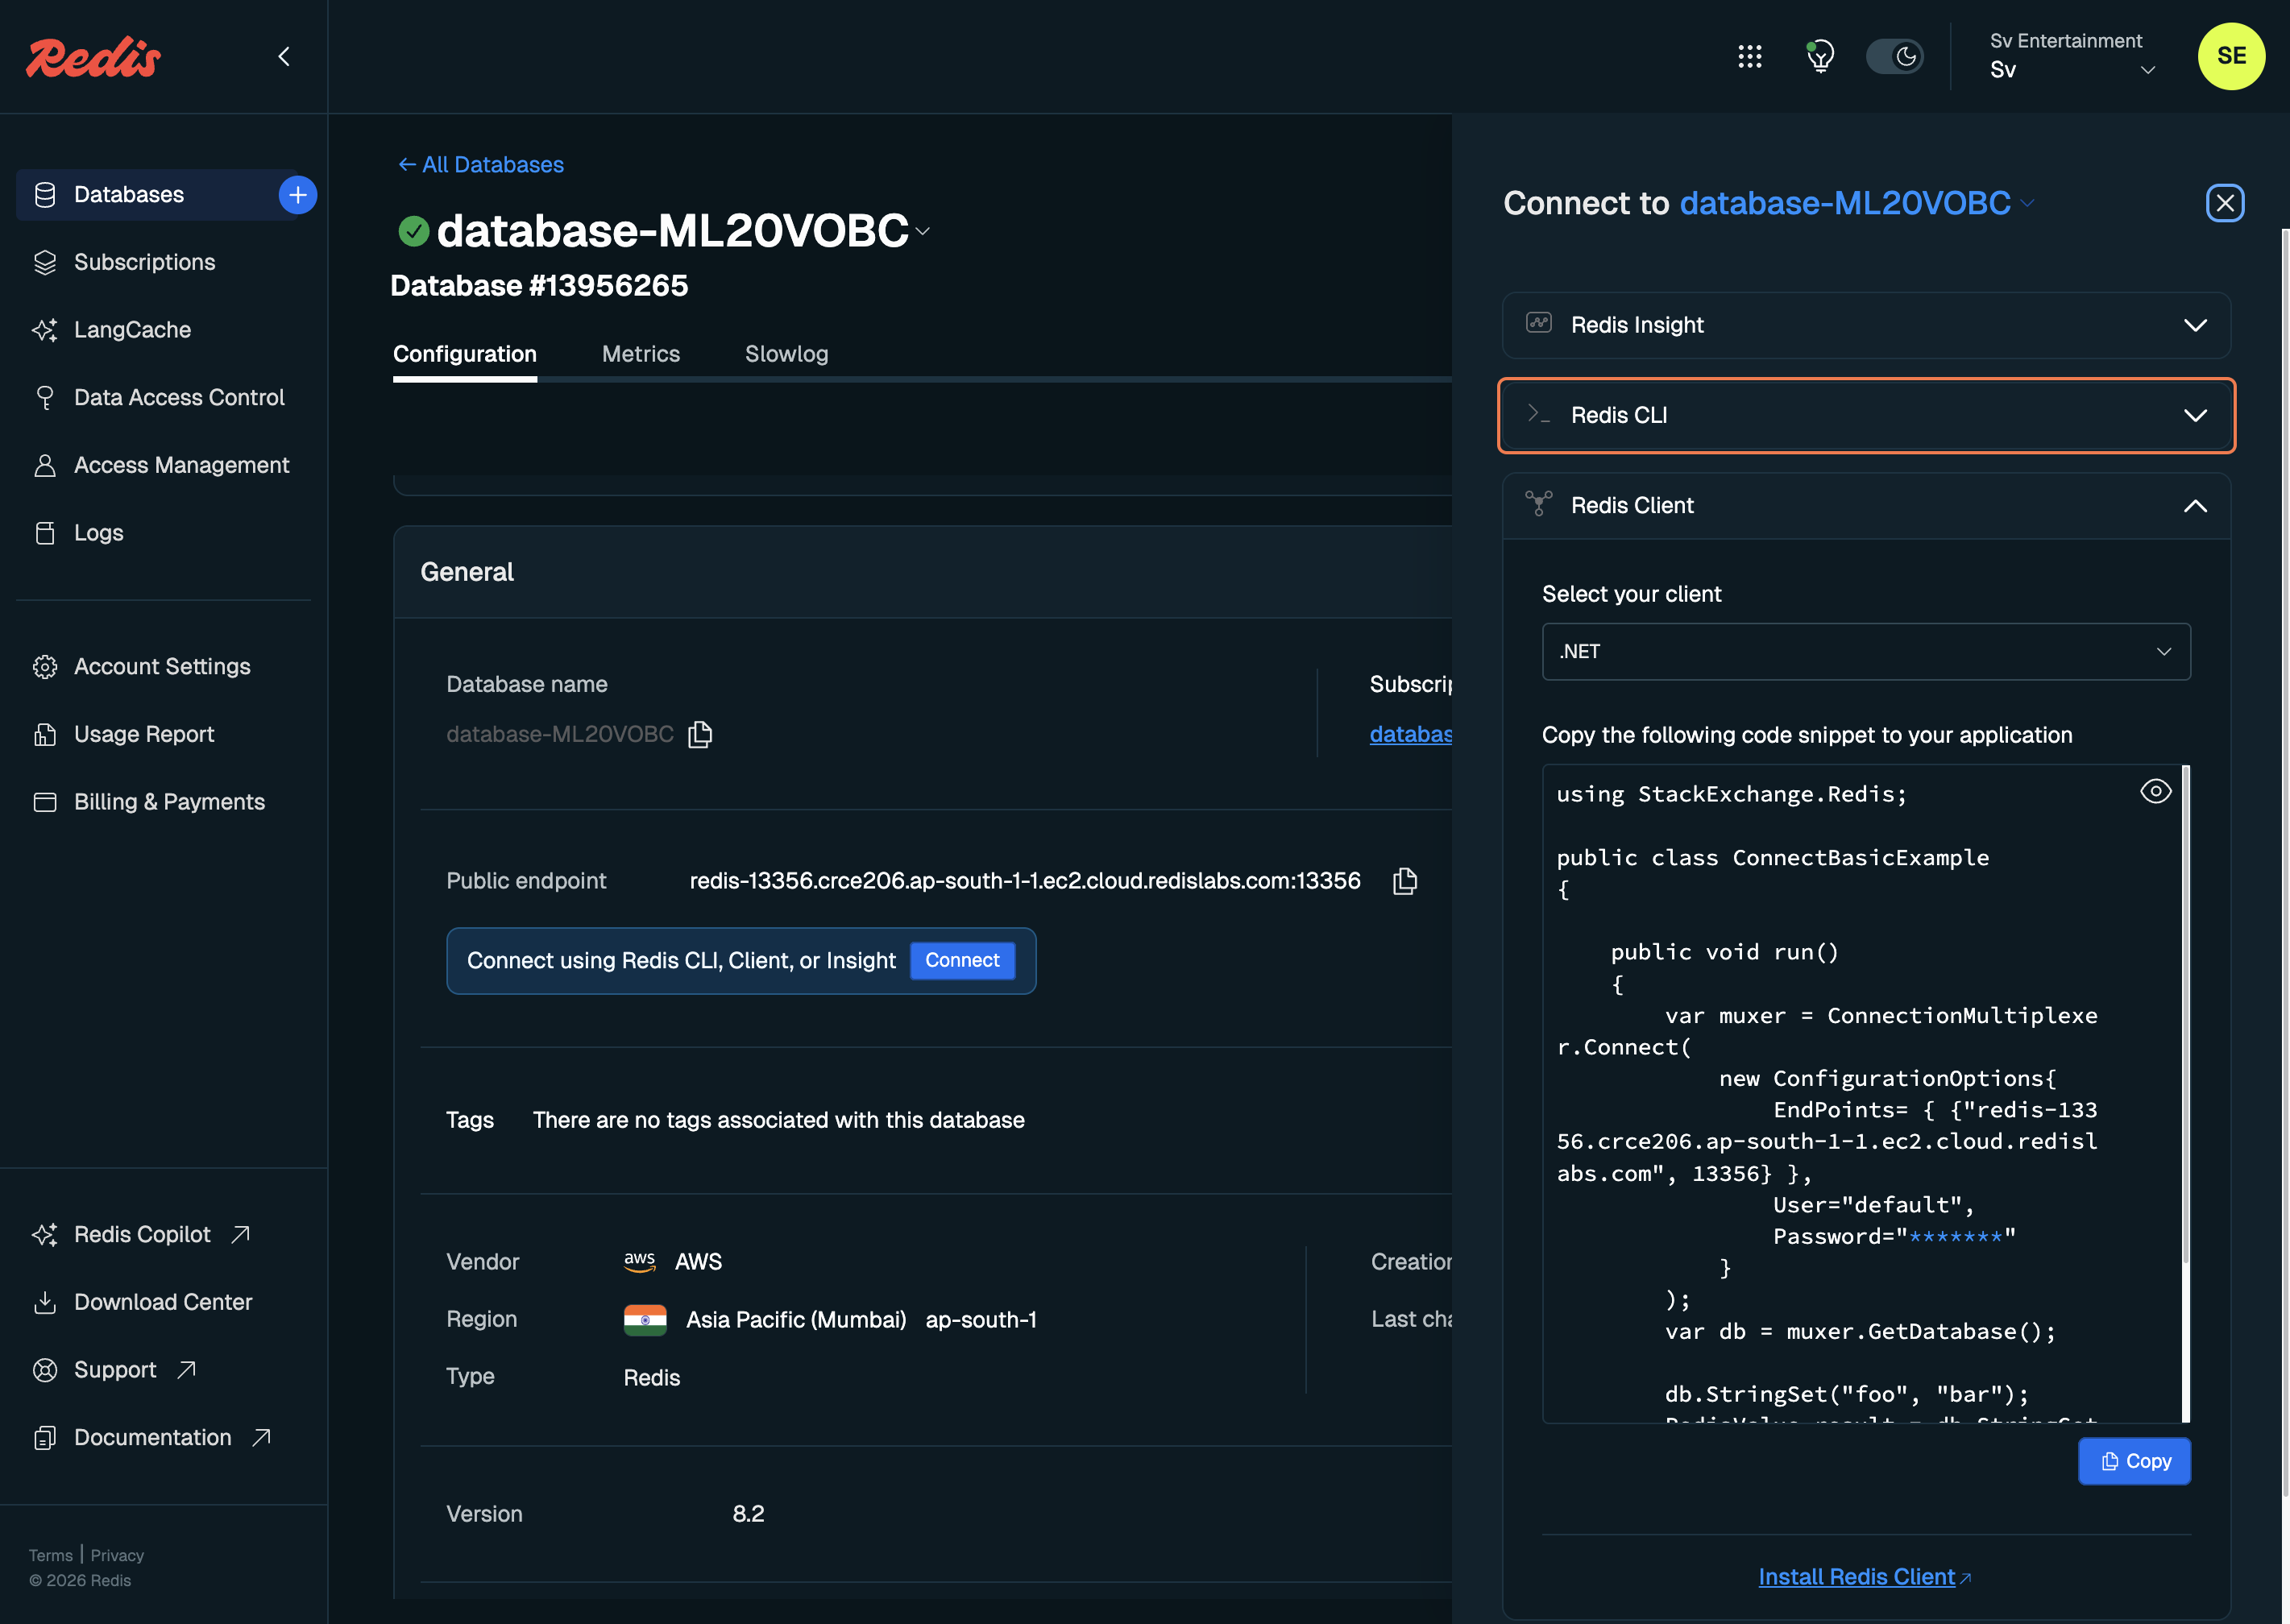Open LangCache from the sidebar

point(132,330)
